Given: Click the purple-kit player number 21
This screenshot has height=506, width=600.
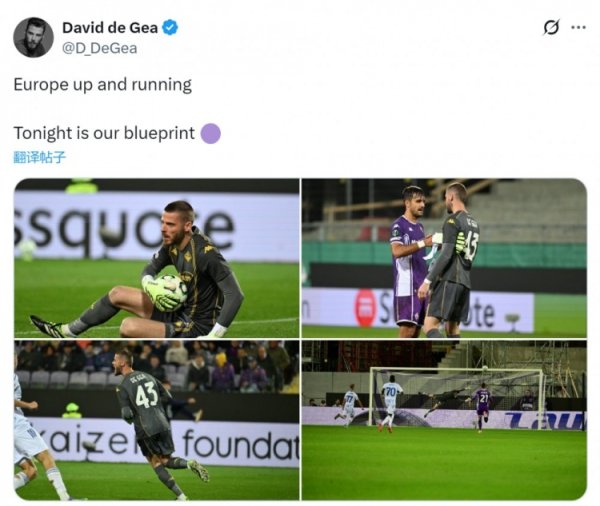Looking at the screenshot, I should point(482,406).
